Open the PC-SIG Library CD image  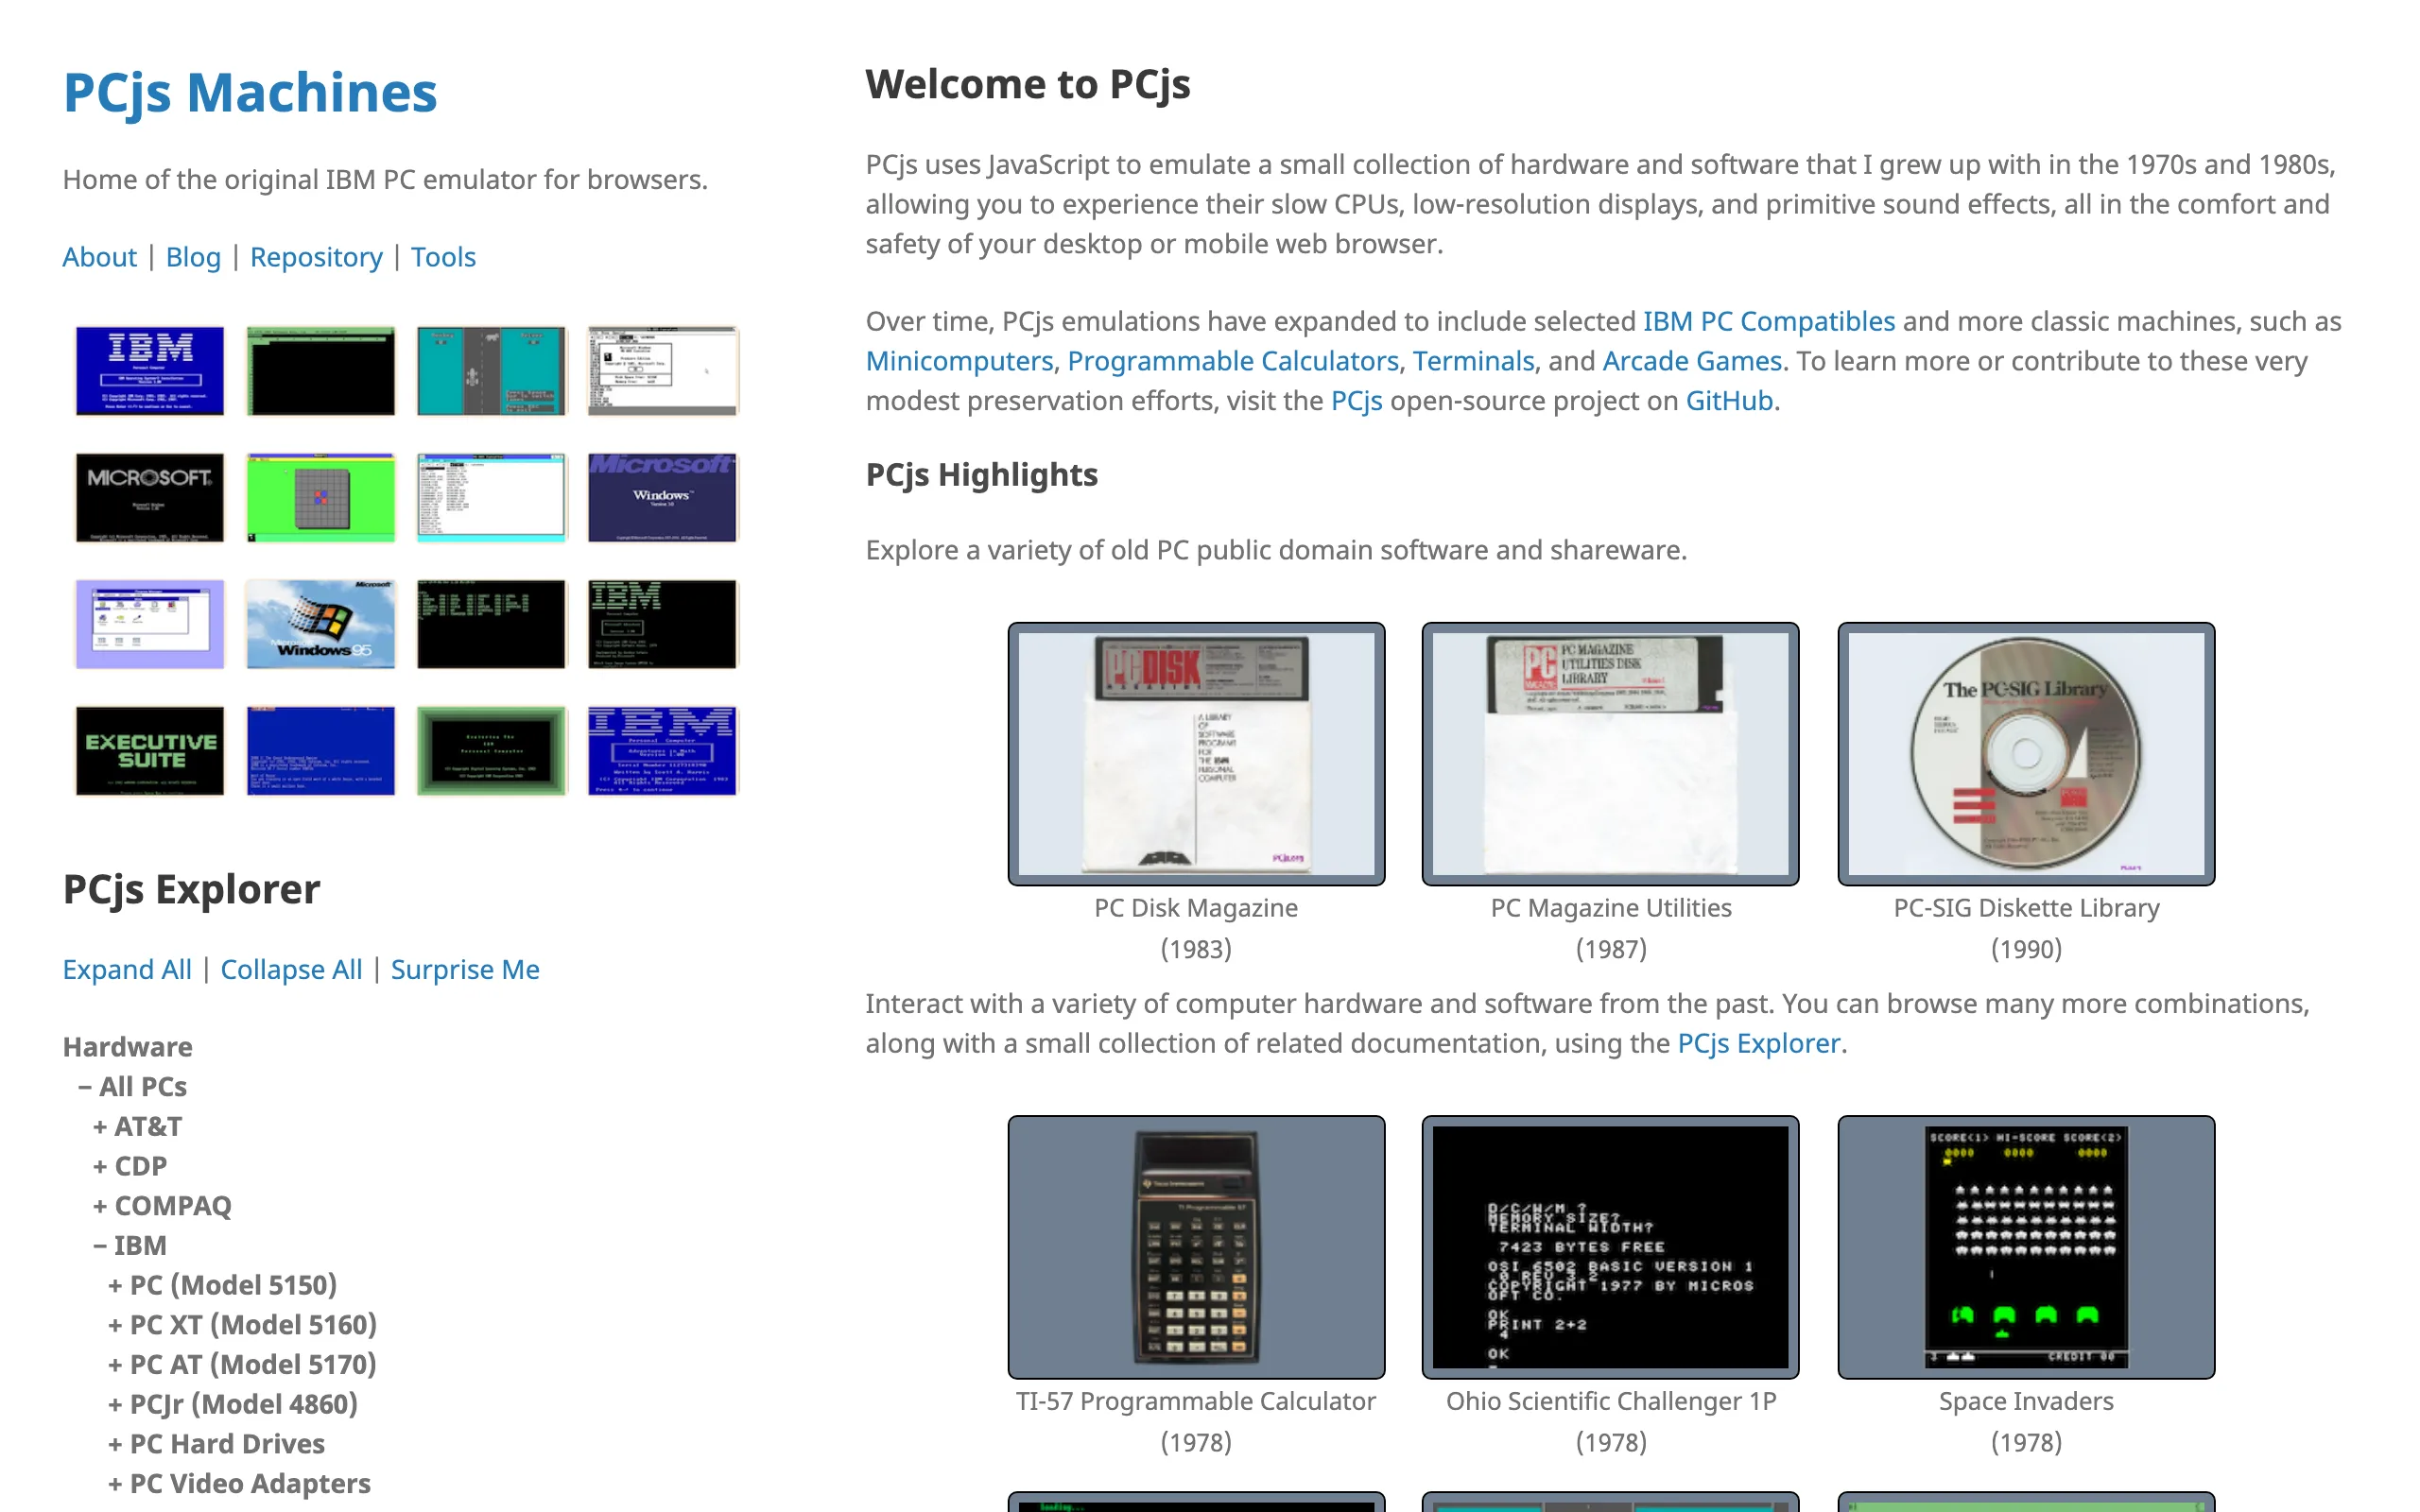(2026, 754)
